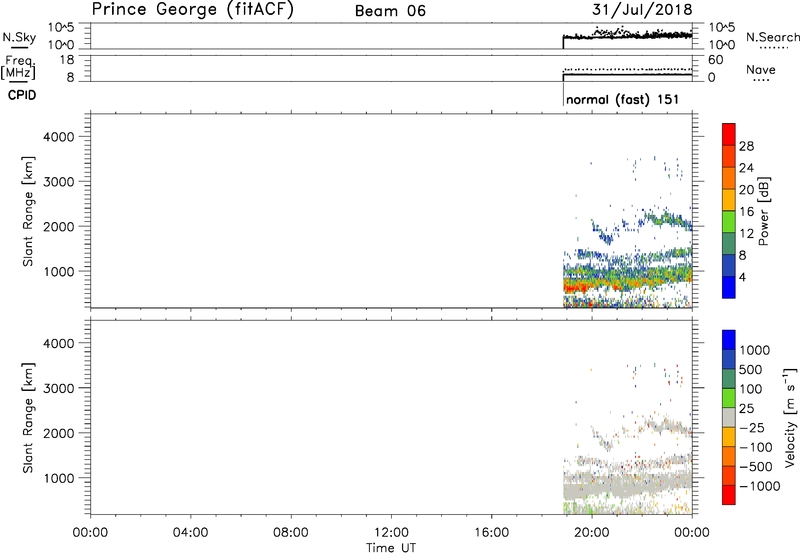Click the '-500' tick on the Velocity colorbar
Screen dimensions: 800x554
coord(756,467)
